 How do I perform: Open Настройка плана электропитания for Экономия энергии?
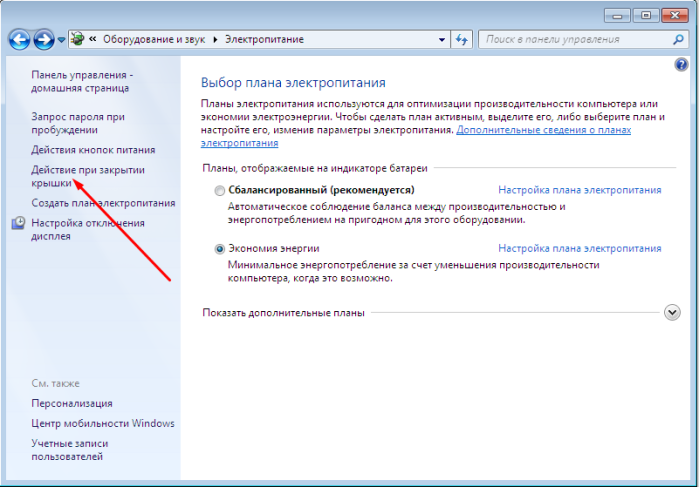[580, 248]
